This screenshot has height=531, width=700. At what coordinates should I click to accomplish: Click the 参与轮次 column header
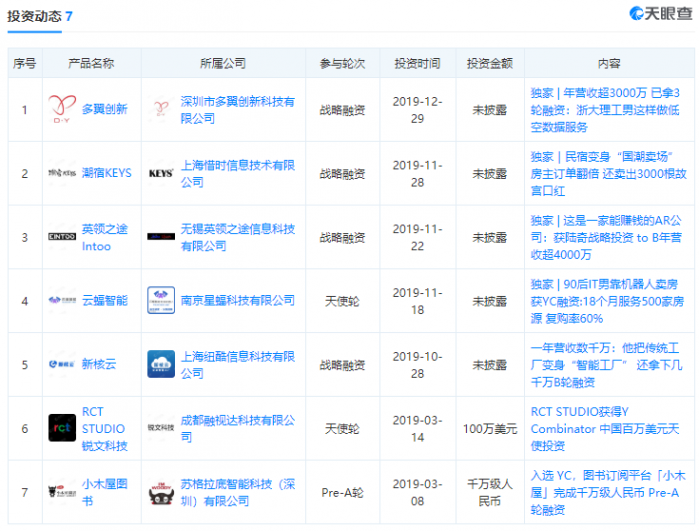click(x=342, y=63)
